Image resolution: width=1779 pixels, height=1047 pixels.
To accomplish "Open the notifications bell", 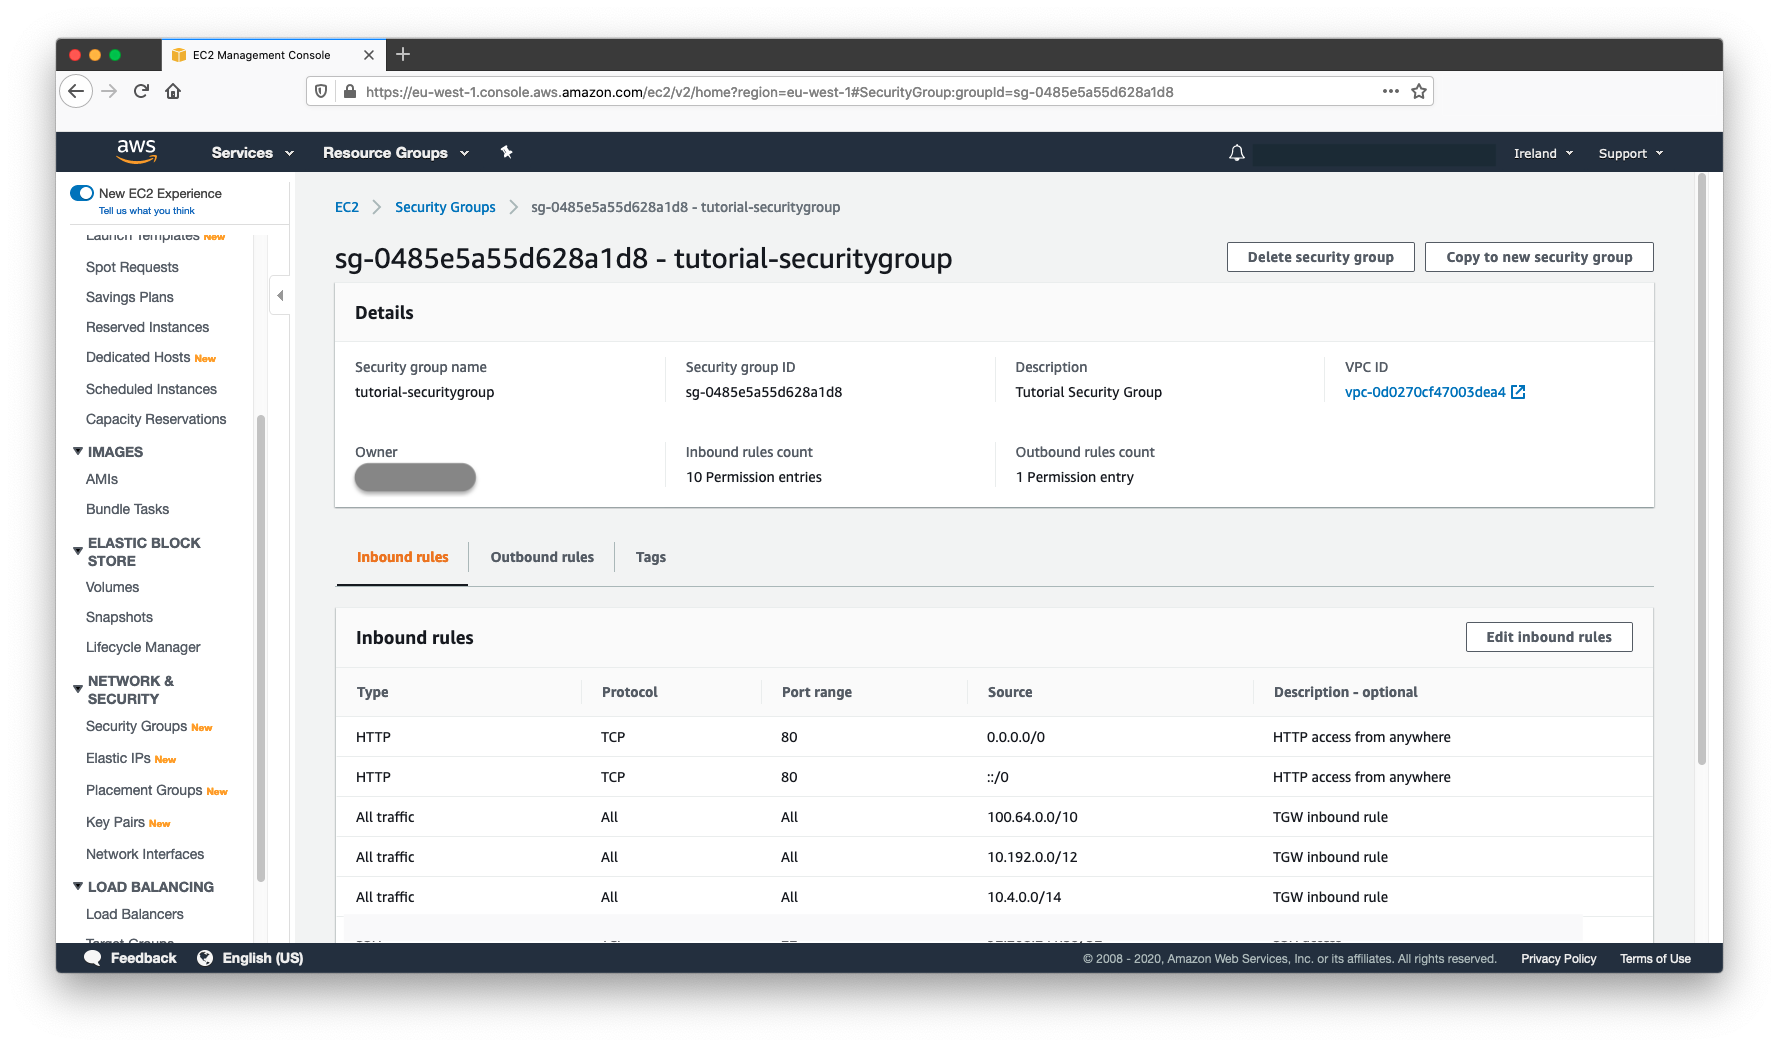I will point(1236,152).
